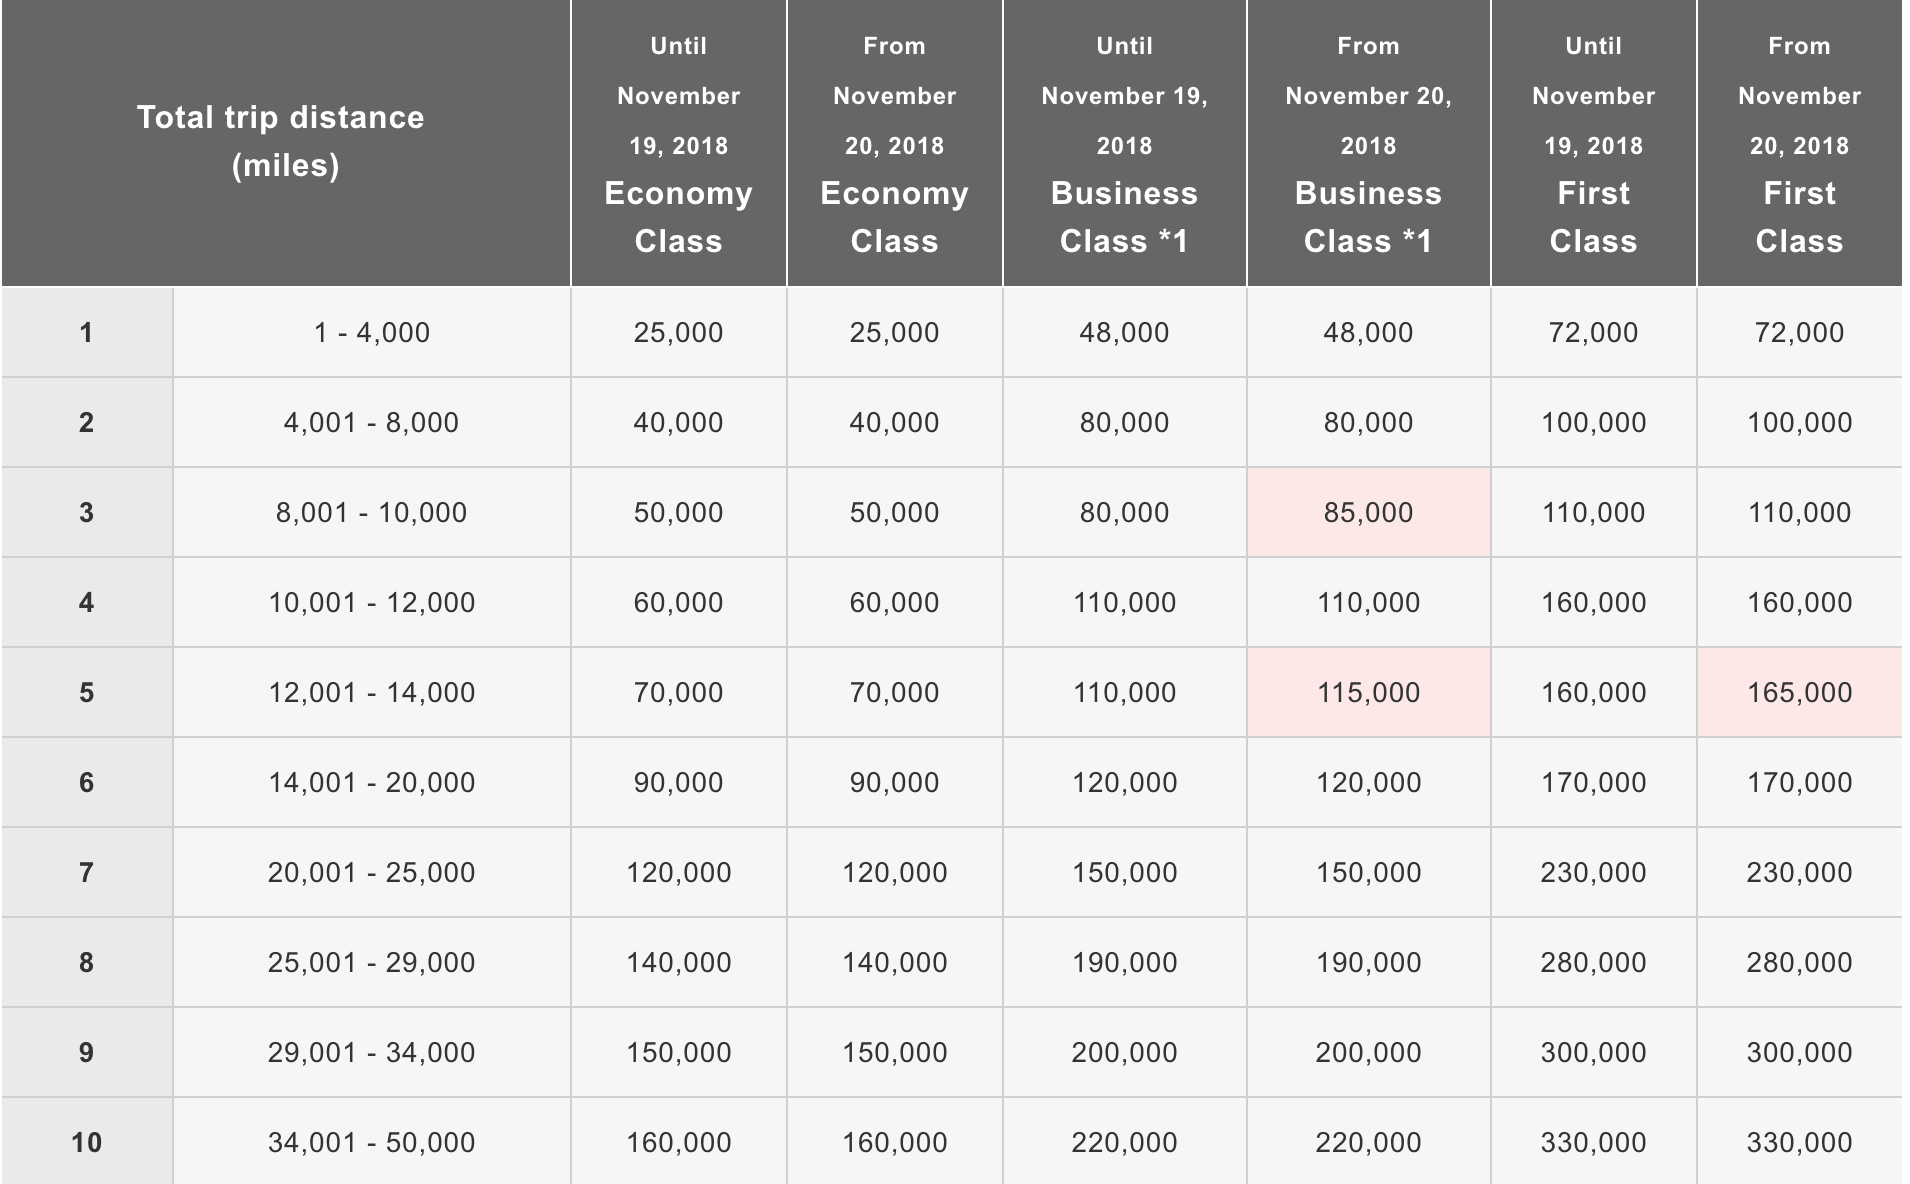Click the 330,000 cell under From First Class

pyautogui.click(x=1799, y=1141)
